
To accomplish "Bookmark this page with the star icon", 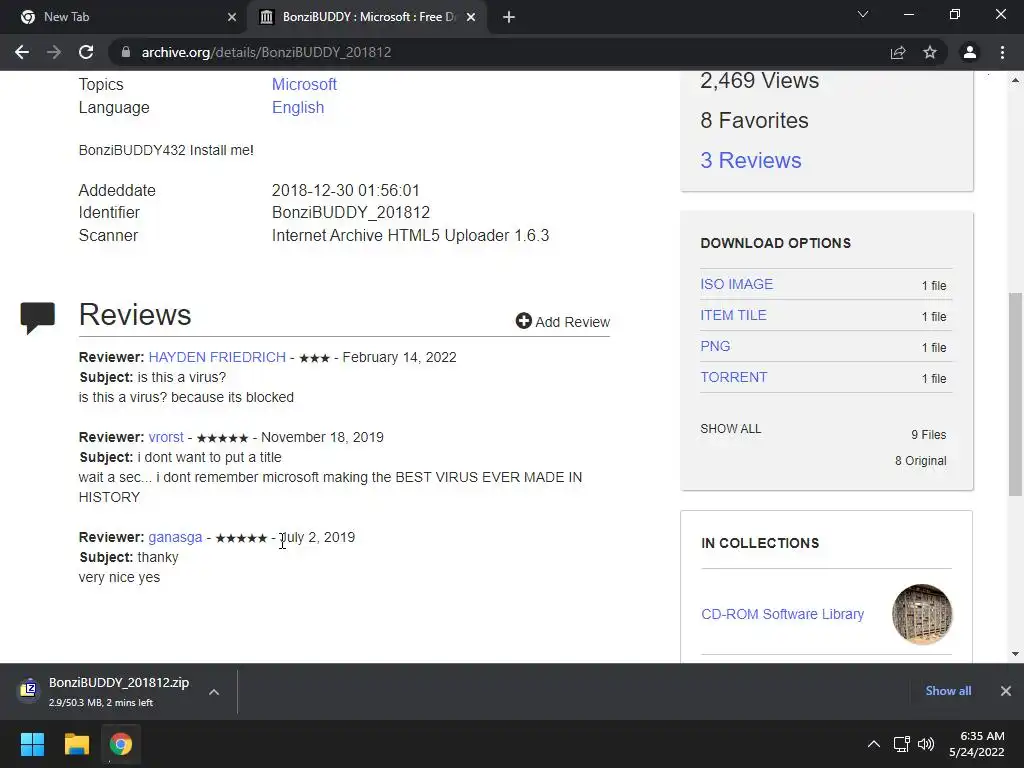I will tap(930, 52).
